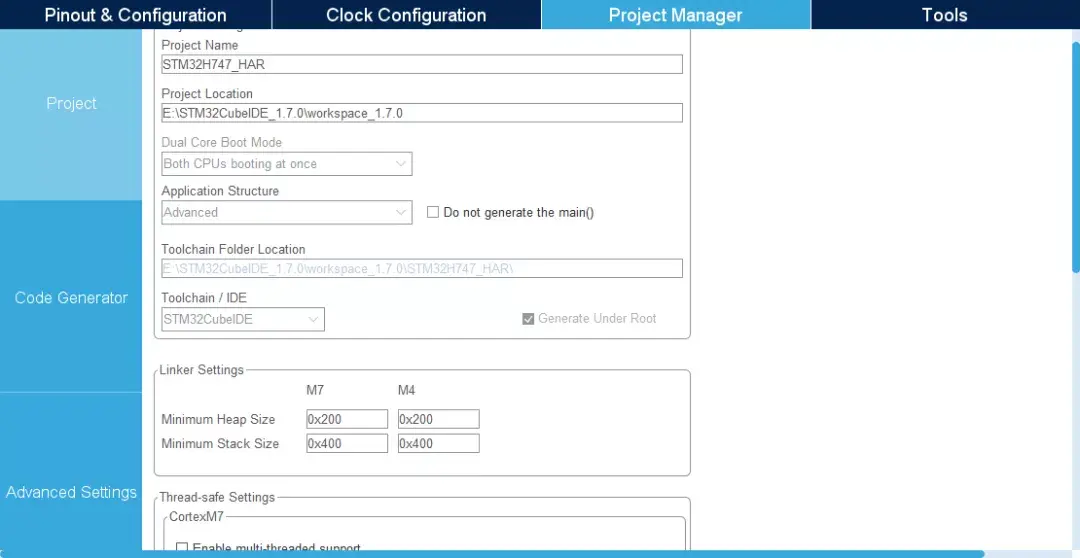Select the Project Manager tab
Screen dimensions: 1080x558
click(x=676, y=14)
